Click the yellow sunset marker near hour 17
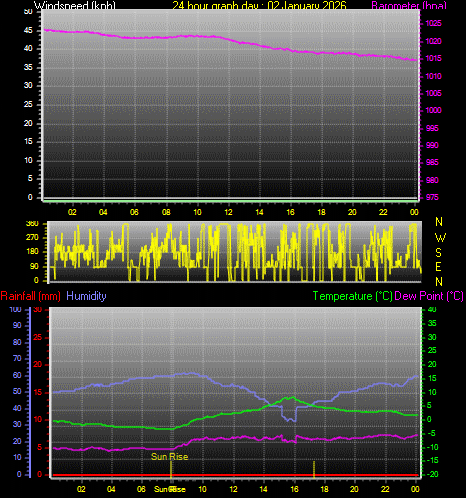 tap(314, 469)
